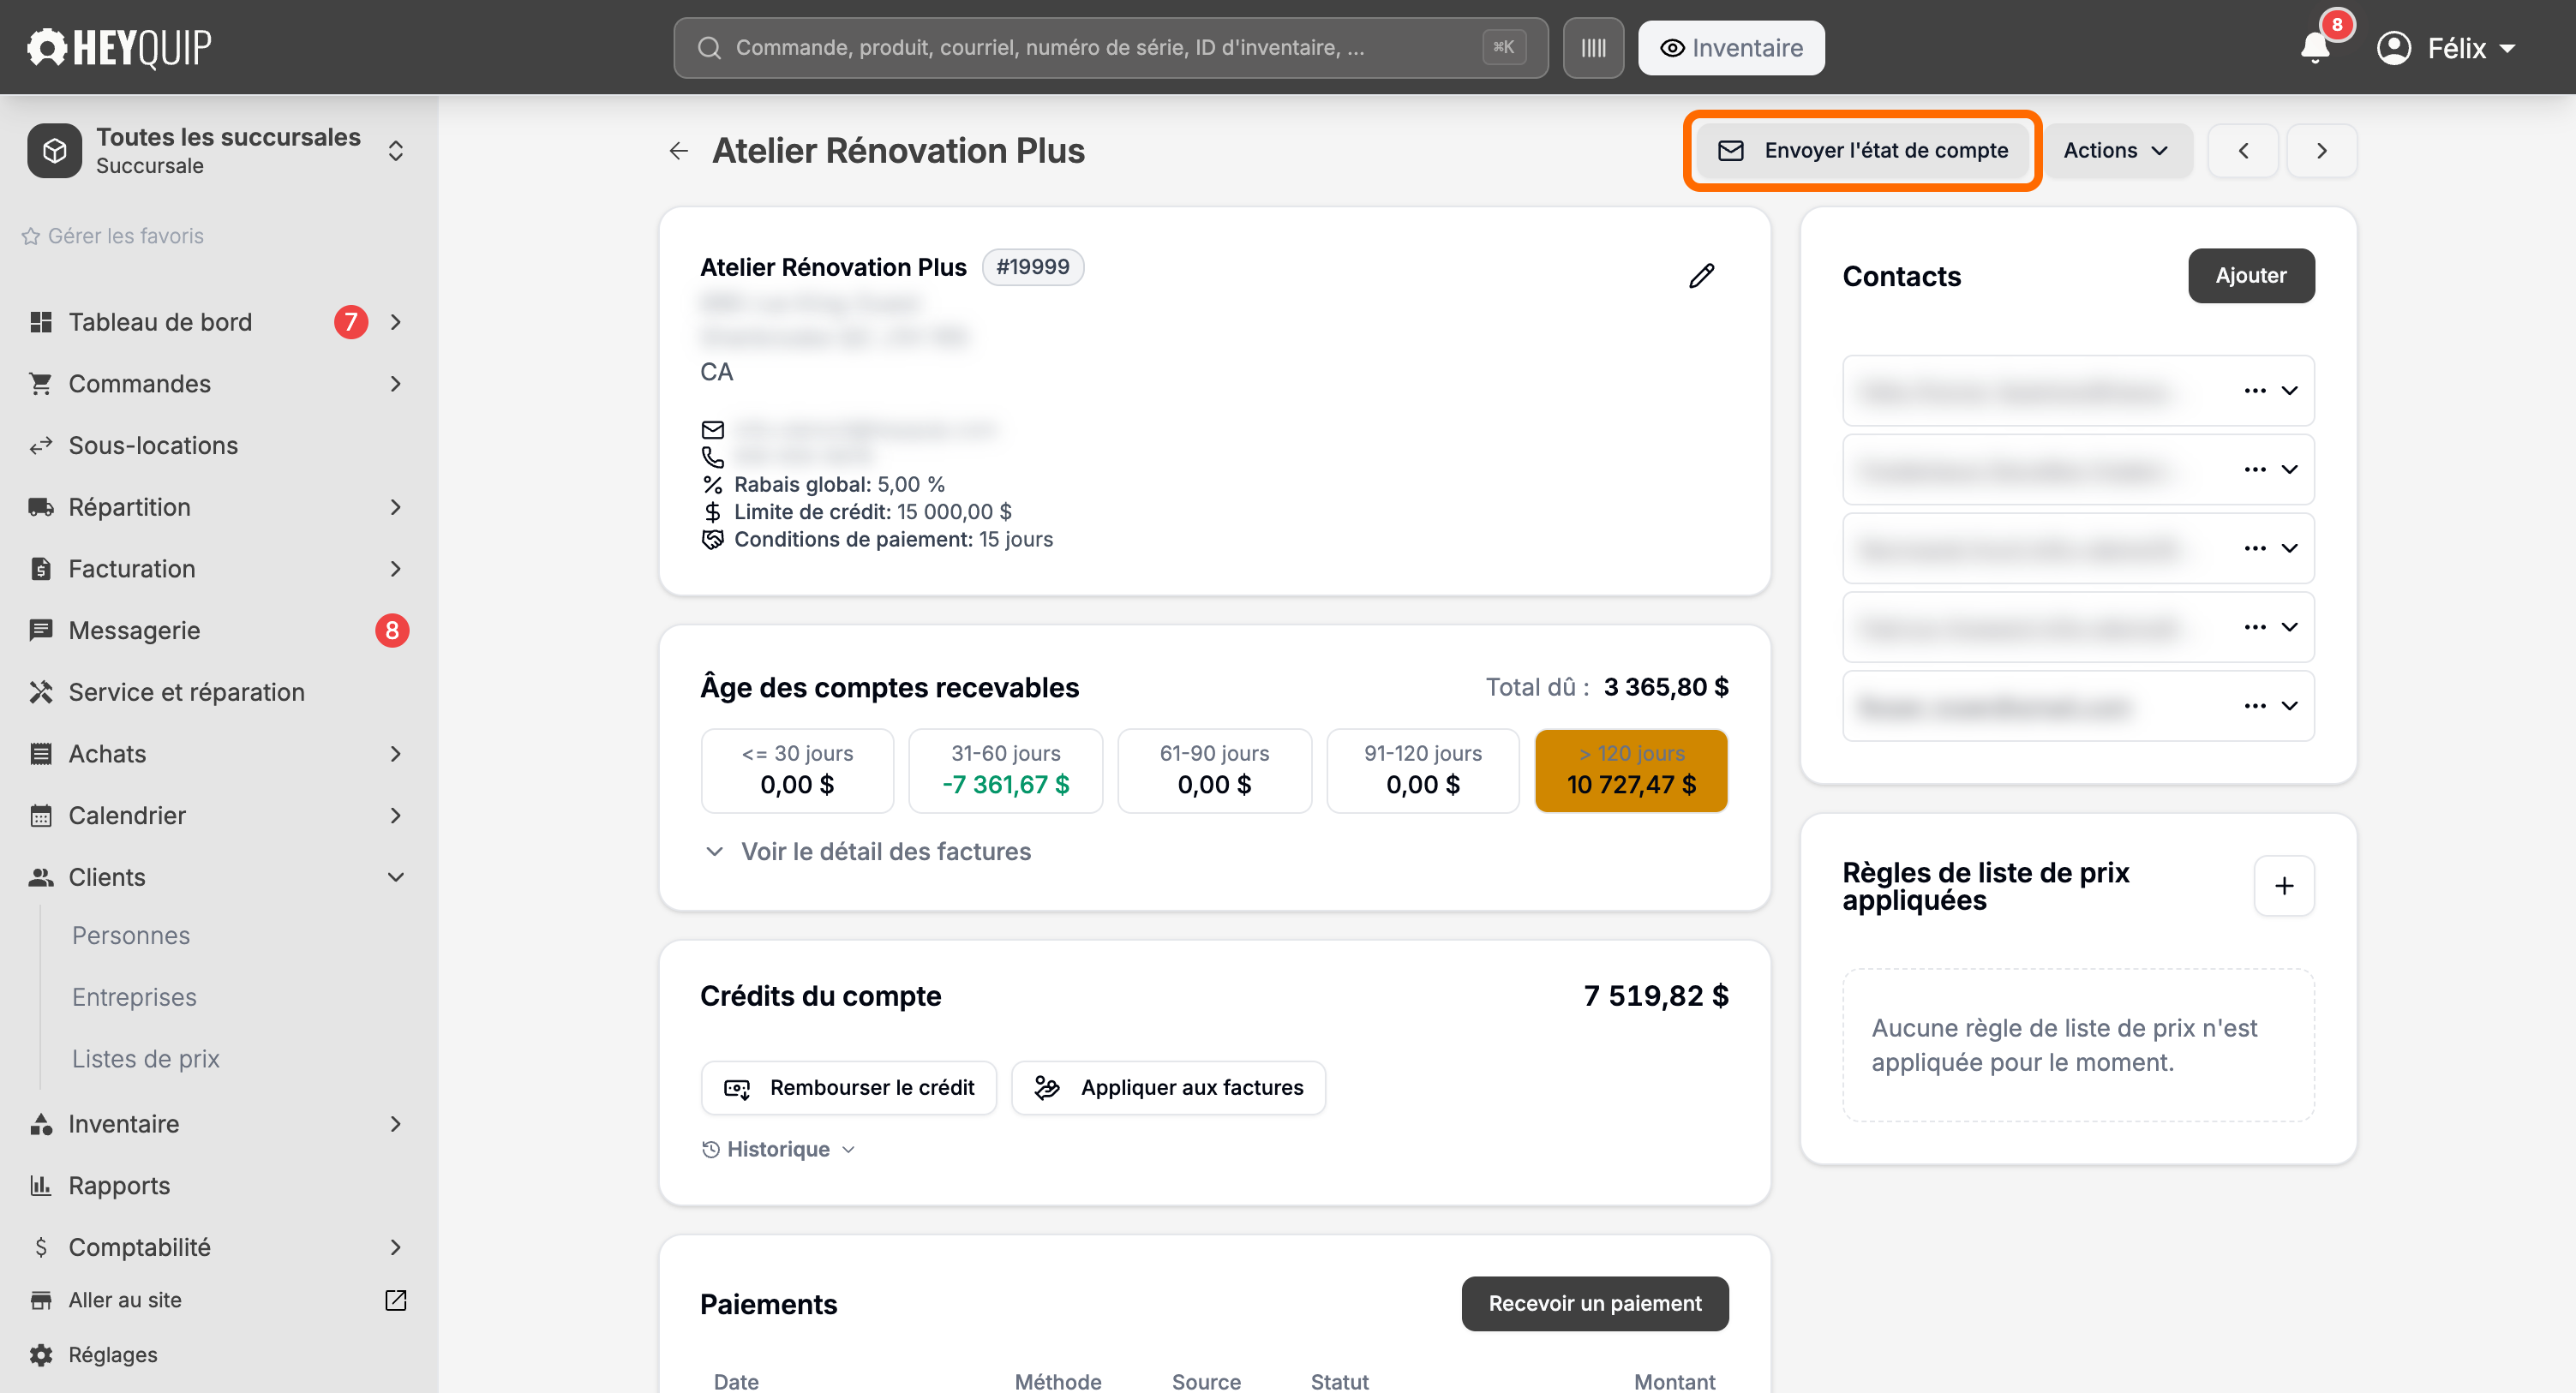Open the HEYQUIP logo home link
The height and width of the screenshot is (1393, 2576).
click(119, 47)
